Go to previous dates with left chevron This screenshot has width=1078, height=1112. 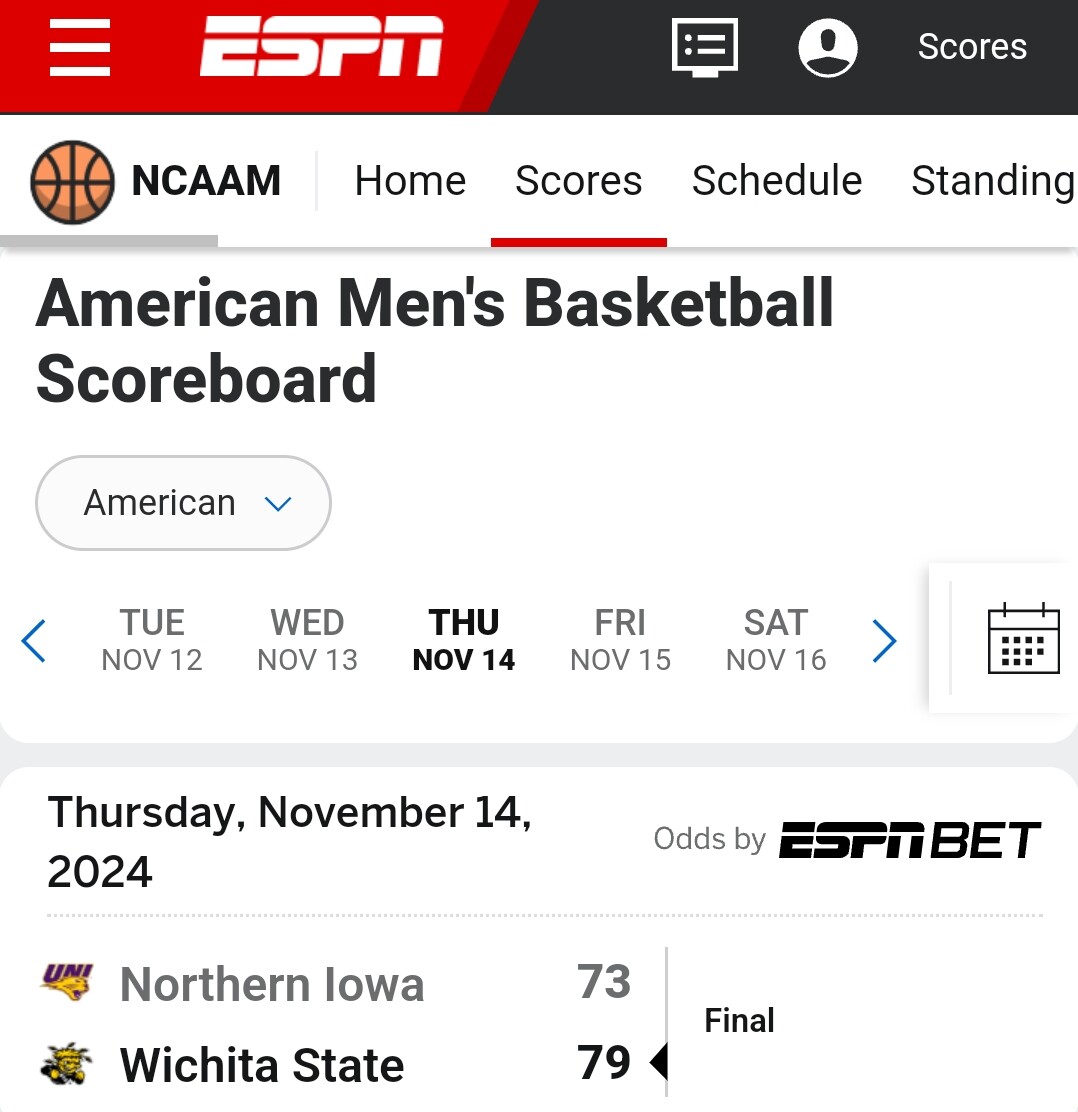point(33,640)
